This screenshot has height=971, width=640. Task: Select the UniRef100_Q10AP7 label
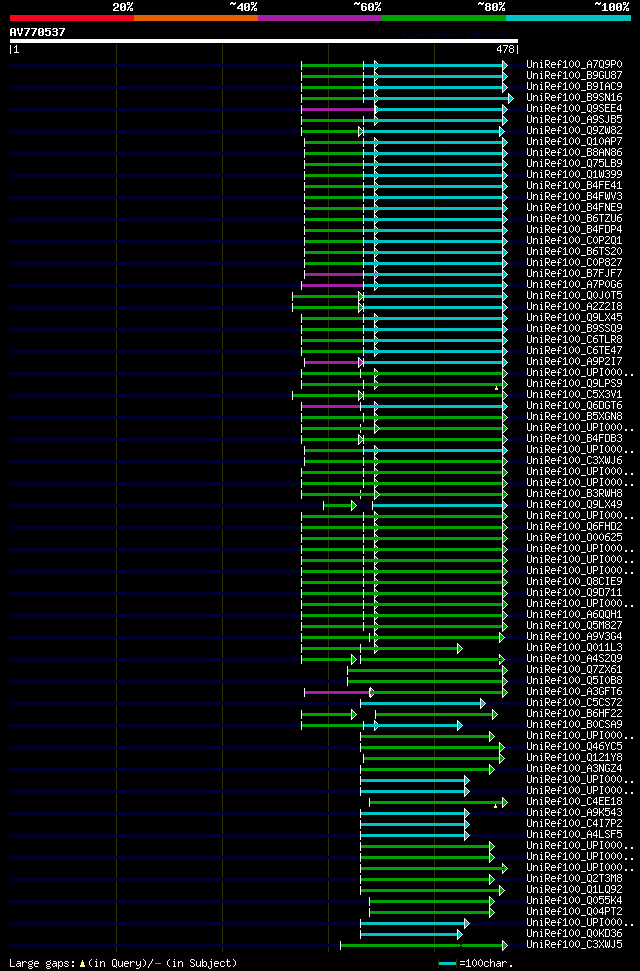click(x=574, y=142)
